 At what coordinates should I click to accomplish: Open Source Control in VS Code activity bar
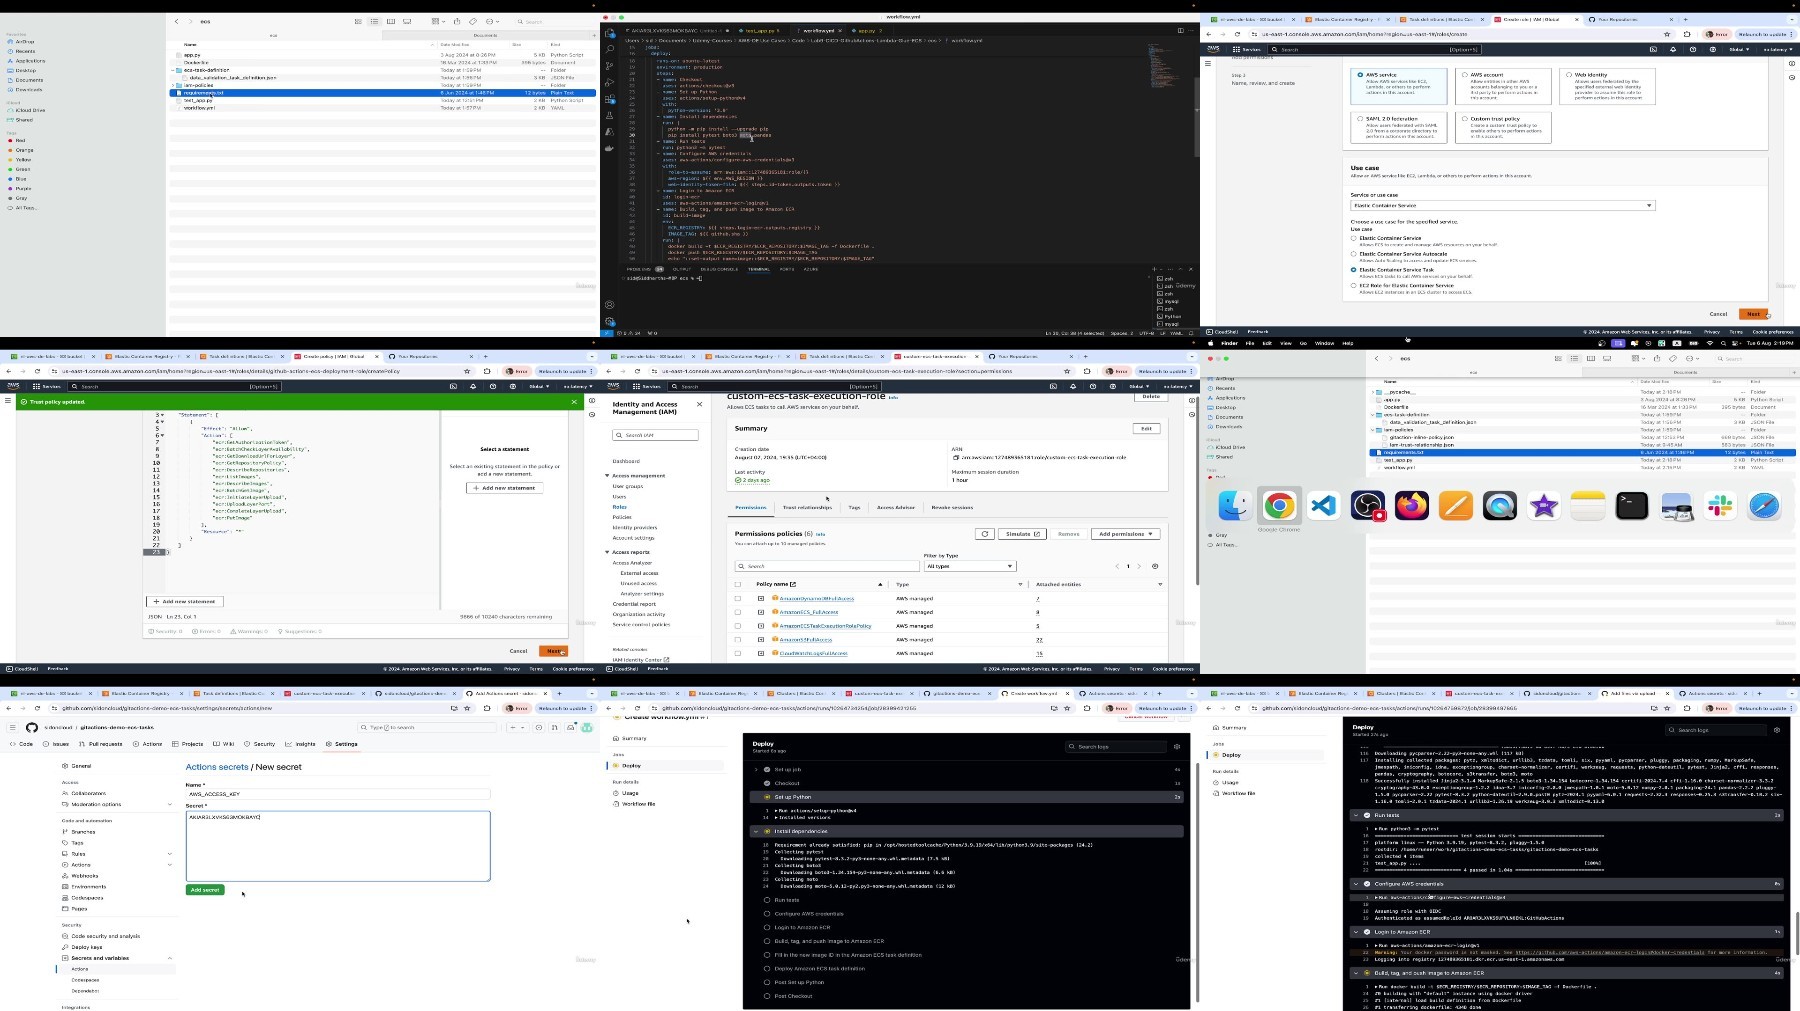[x=609, y=66]
